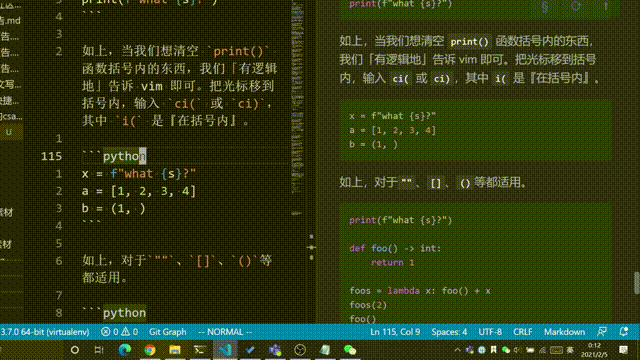The width and height of the screenshot is (640, 360).
Task: Open notifications bell in status bar
Action: coord(623,331)
